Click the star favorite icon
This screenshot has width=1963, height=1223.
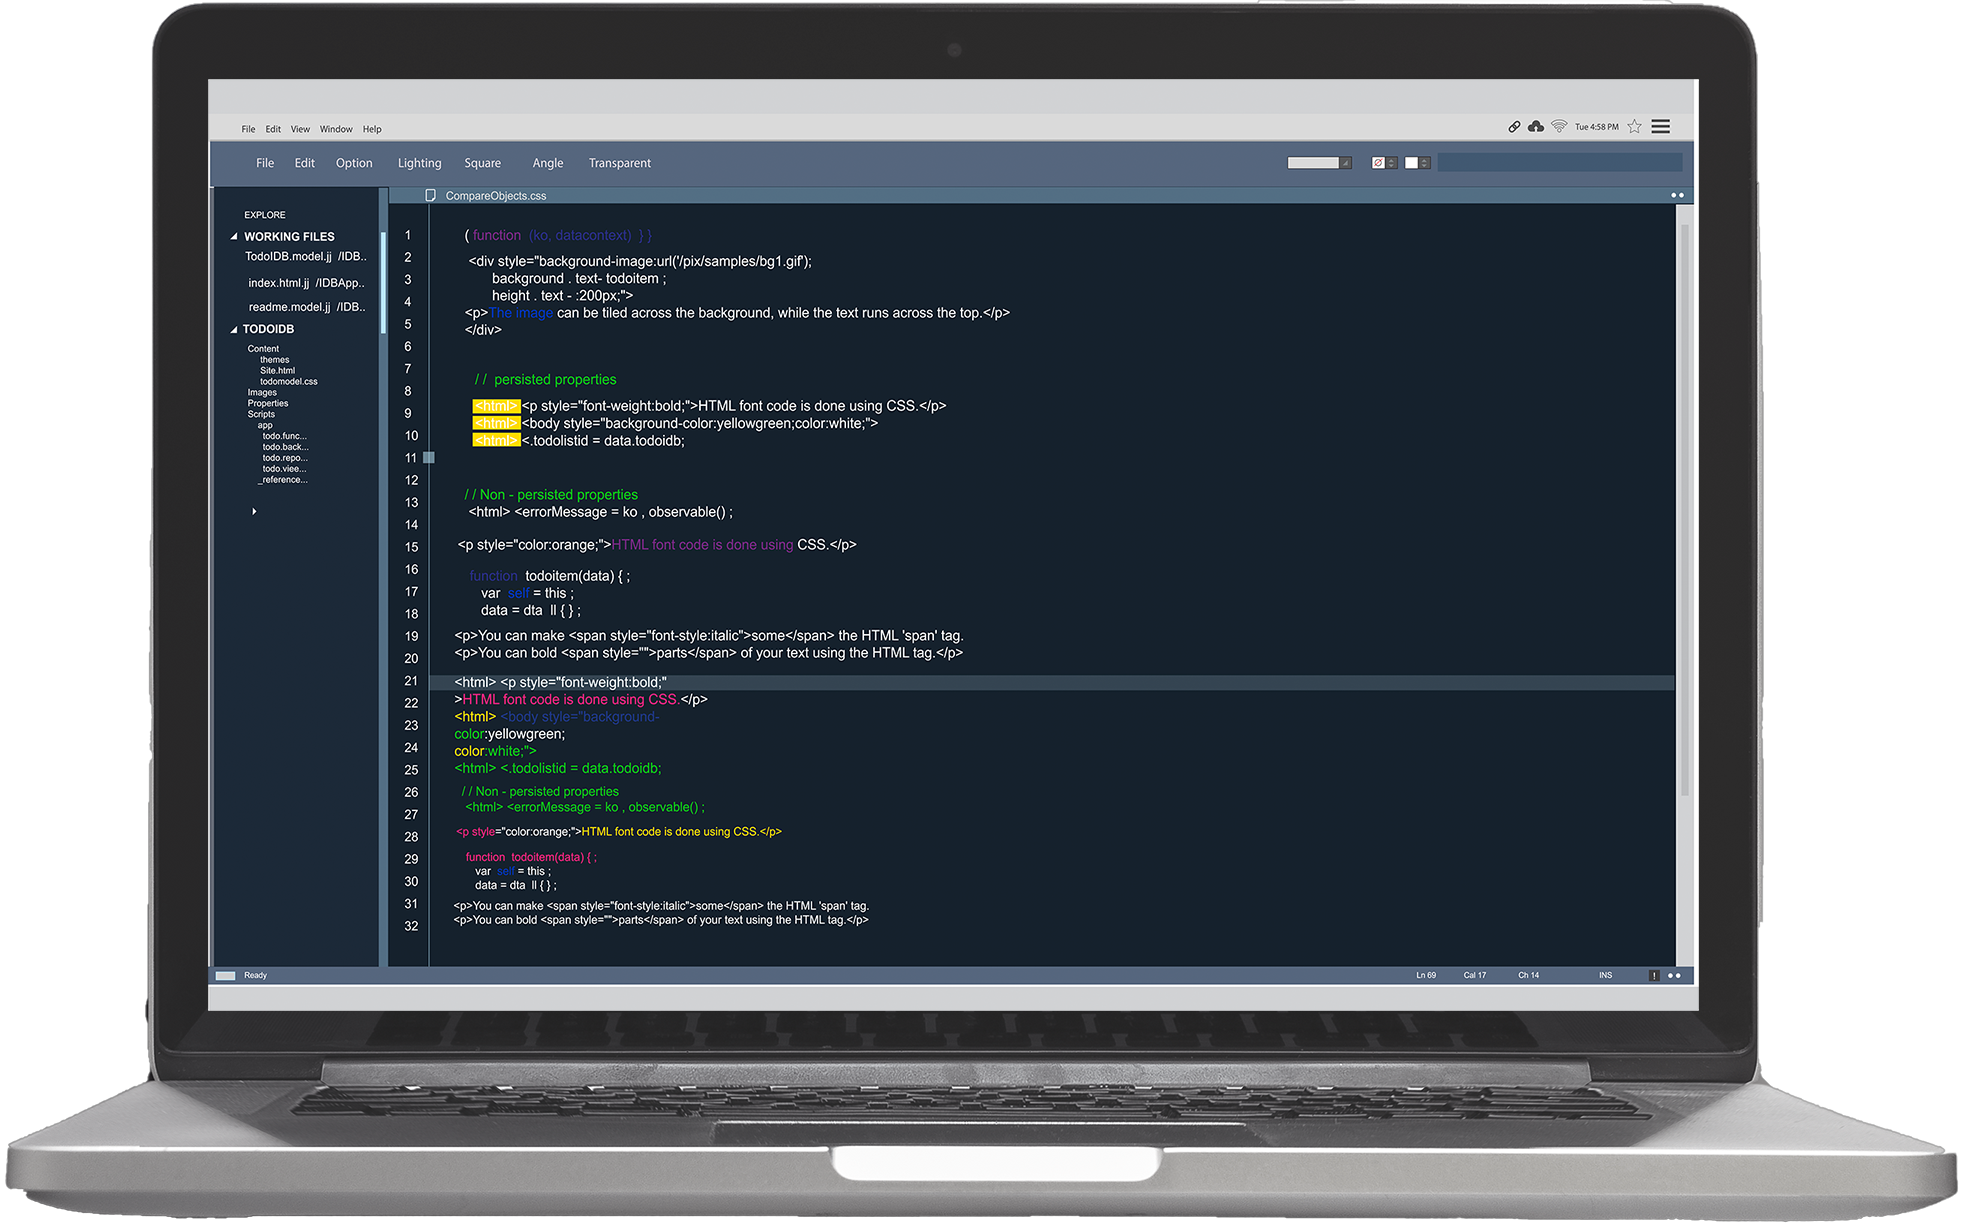1634,127
